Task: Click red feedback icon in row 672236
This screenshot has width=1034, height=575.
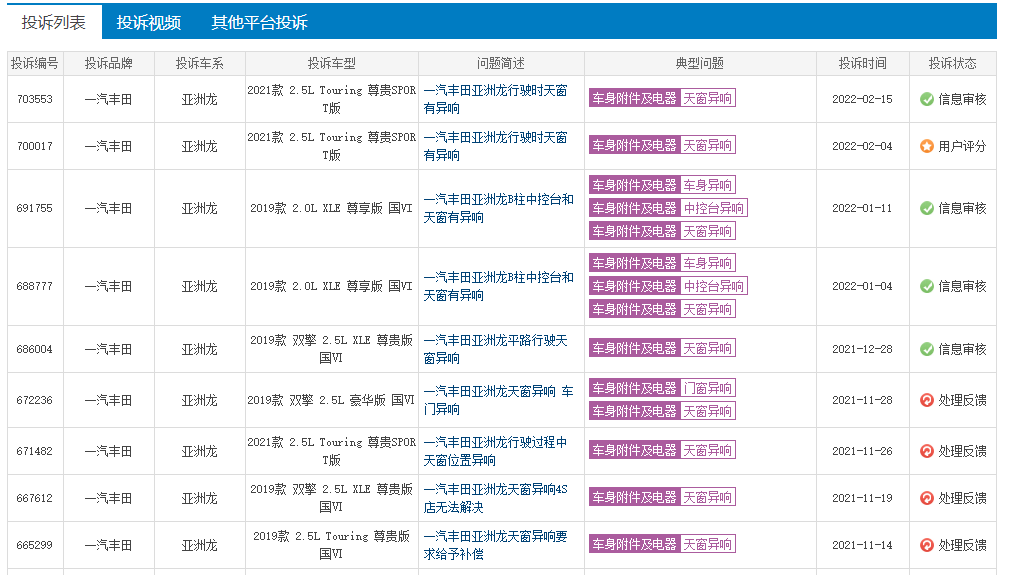Action: [x=927, y=400]
